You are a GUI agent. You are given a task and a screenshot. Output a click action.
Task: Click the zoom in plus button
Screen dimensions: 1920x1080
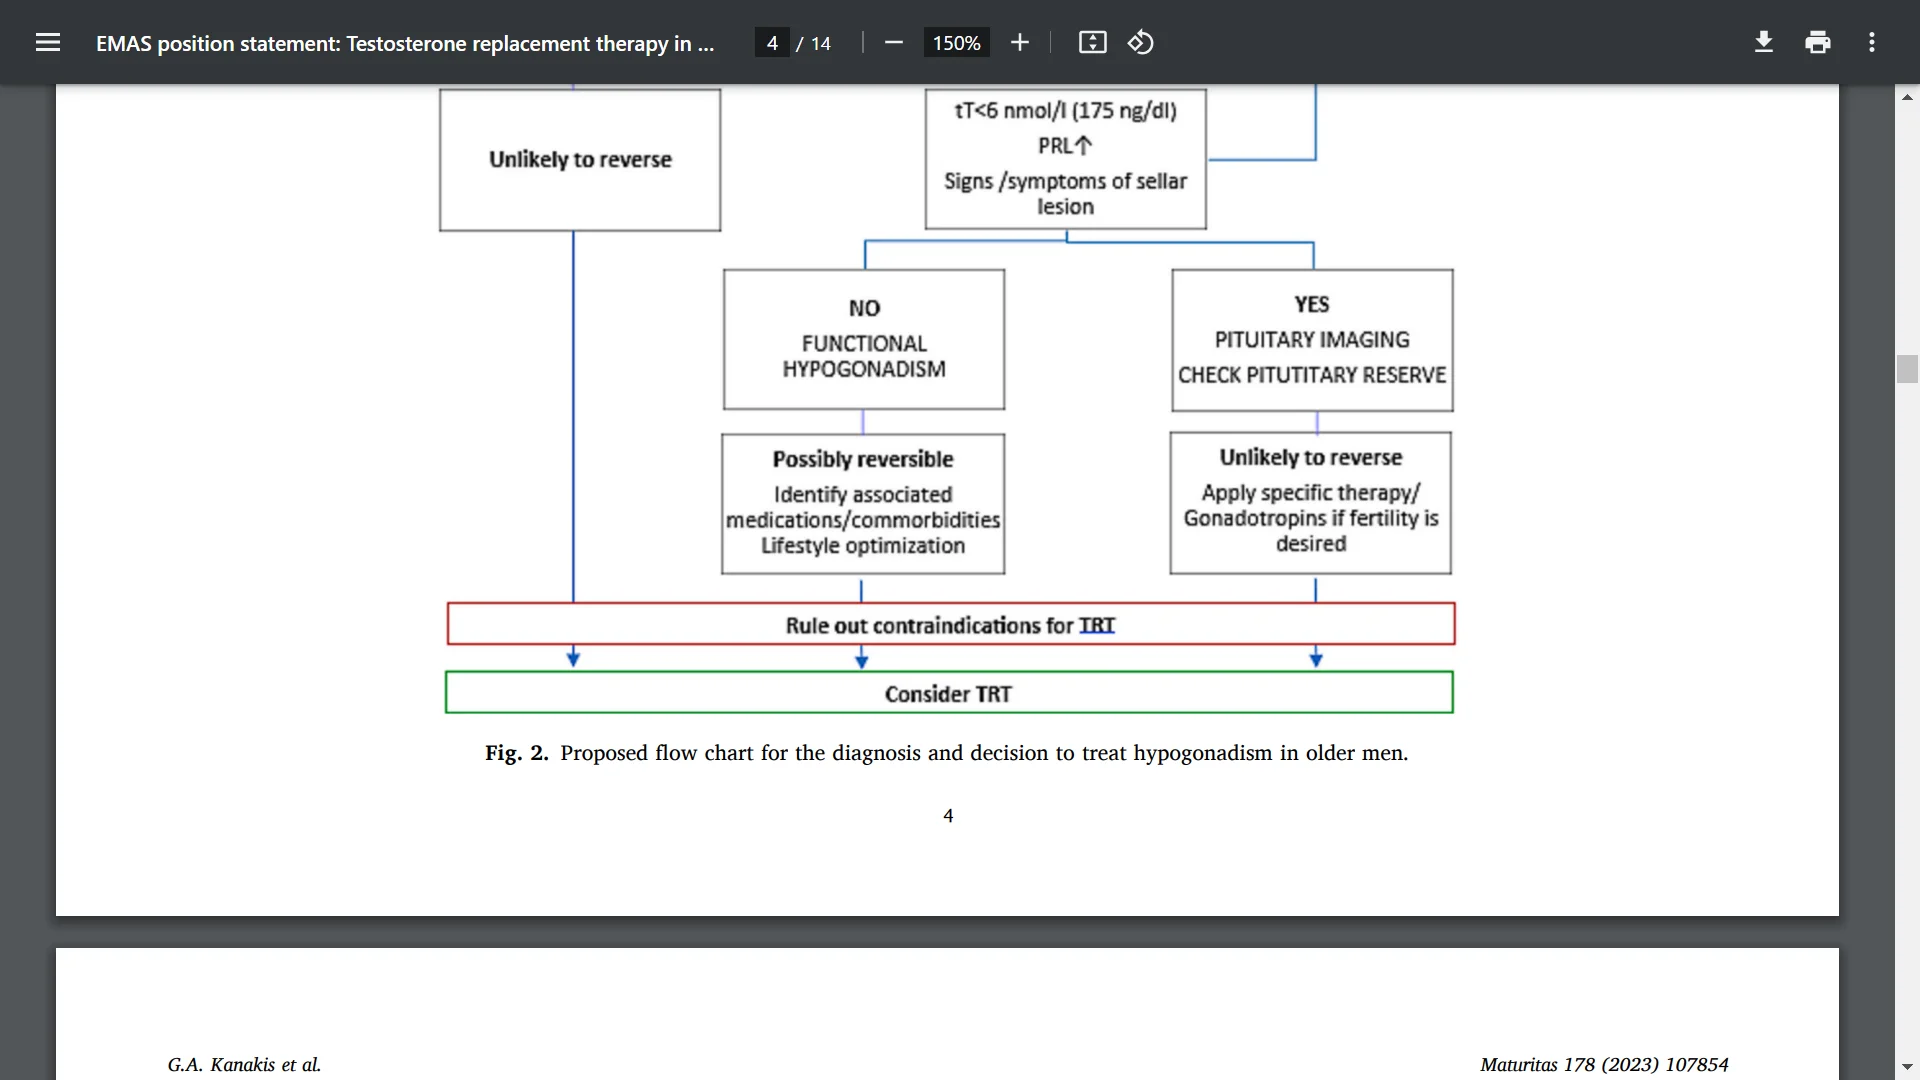pyautogui.click(x=1019, y=42)
